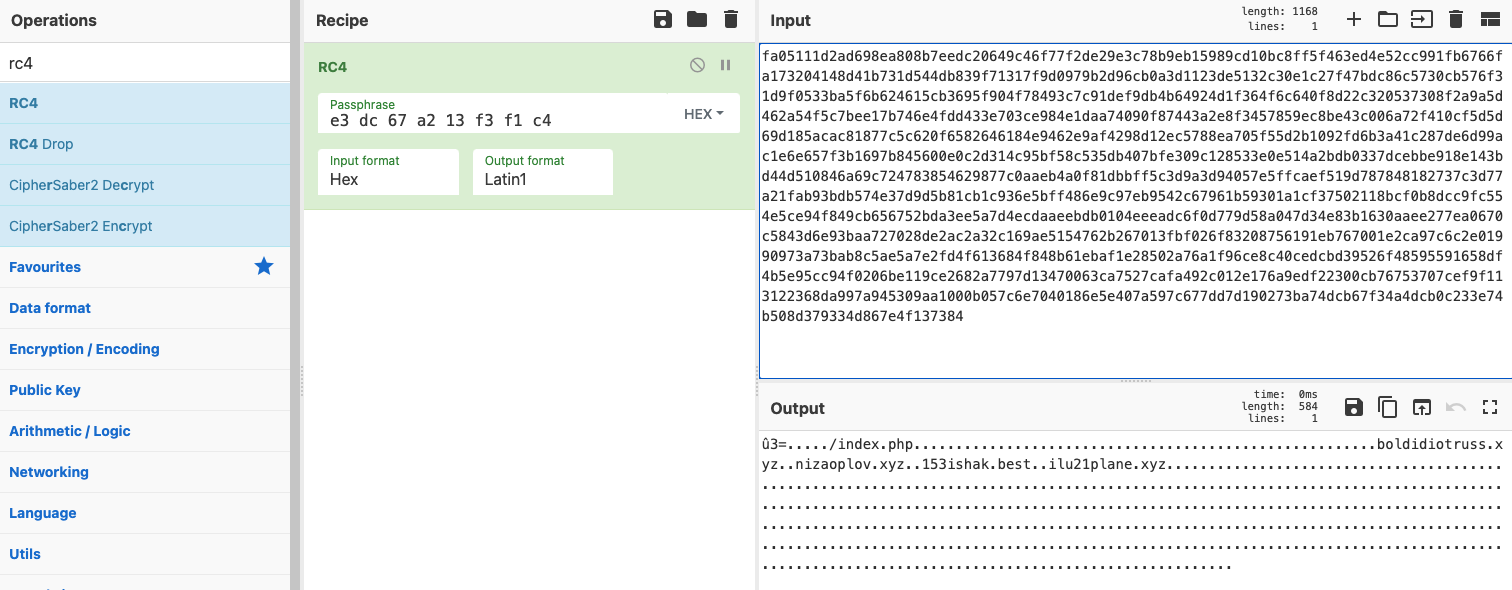The width and height of the screenshot is (1512, 590).
Task: Maximise the output pane
Action: tap(1490, 407)
